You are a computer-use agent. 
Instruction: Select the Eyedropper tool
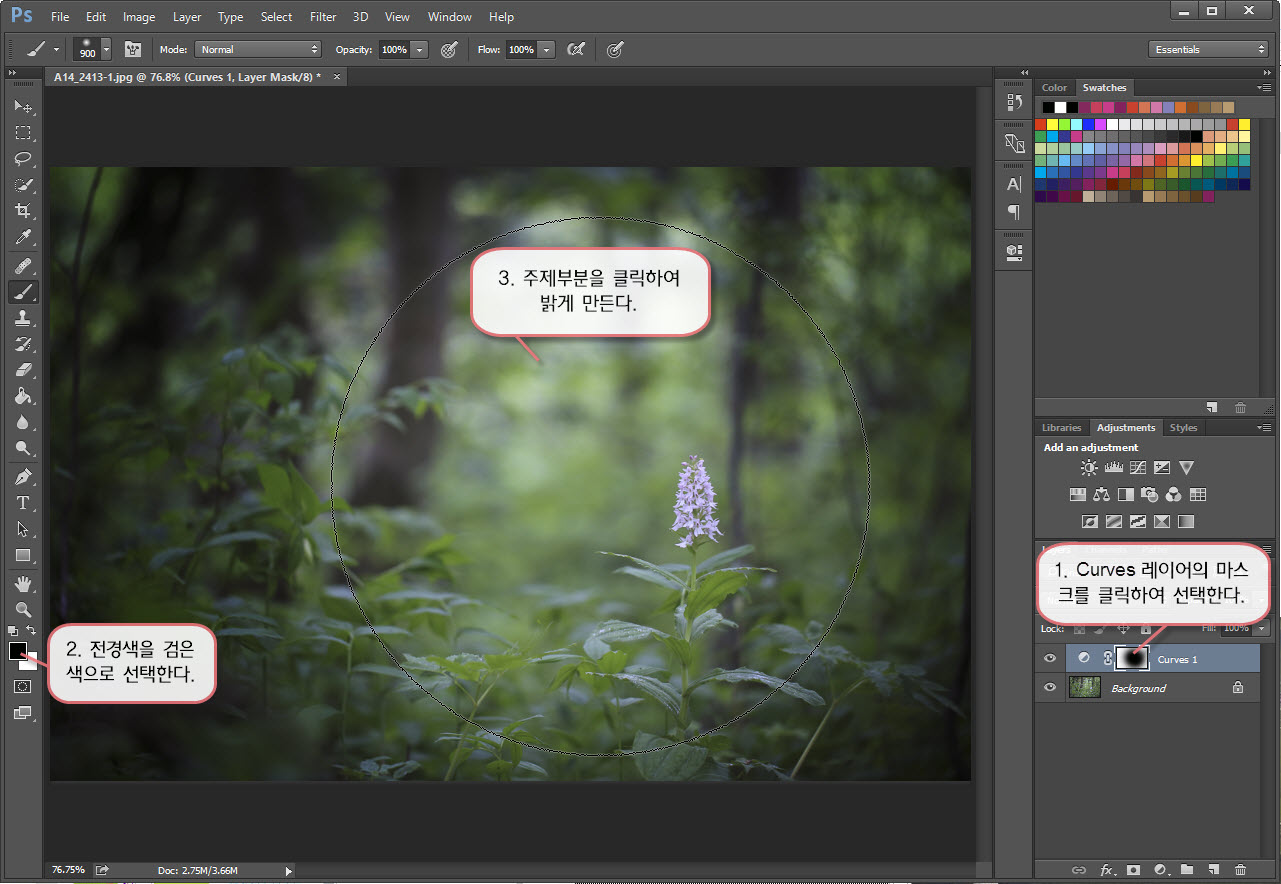pos(23,237)
